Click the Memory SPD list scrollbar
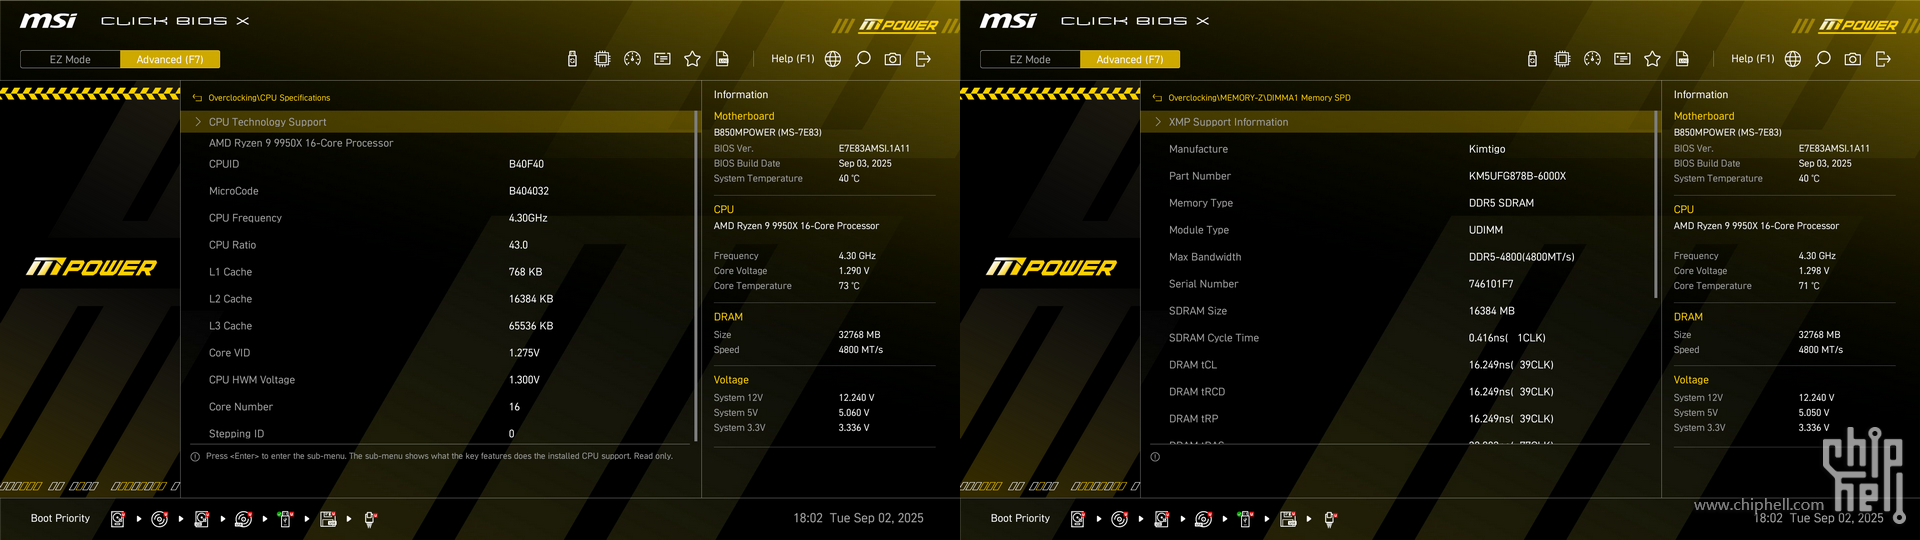Image resolution: width=1920 pixels, height=540 pixels. pyautogui.click(x=1656, y=204)
